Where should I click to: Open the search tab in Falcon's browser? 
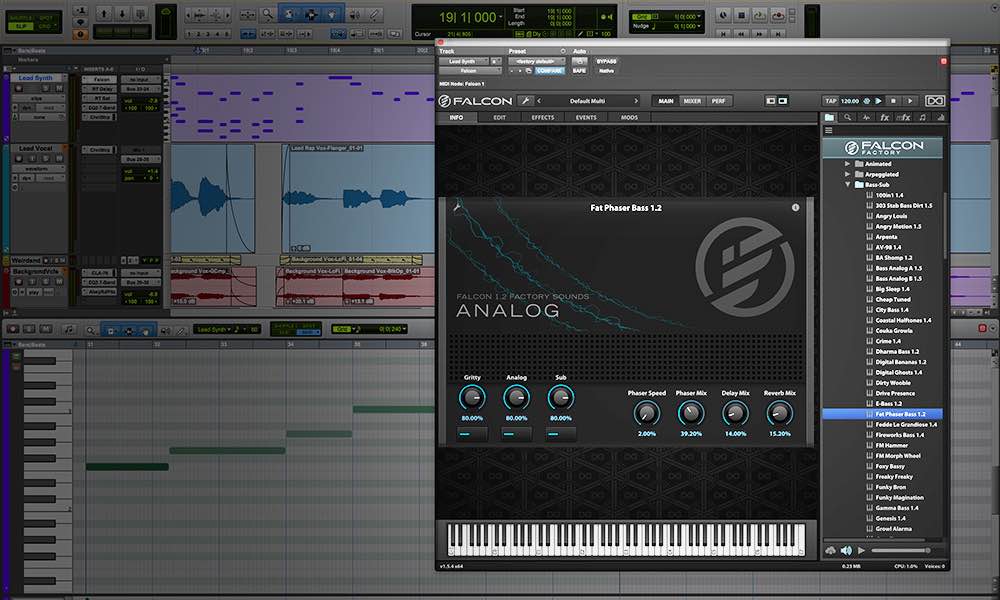click(848, 117)
